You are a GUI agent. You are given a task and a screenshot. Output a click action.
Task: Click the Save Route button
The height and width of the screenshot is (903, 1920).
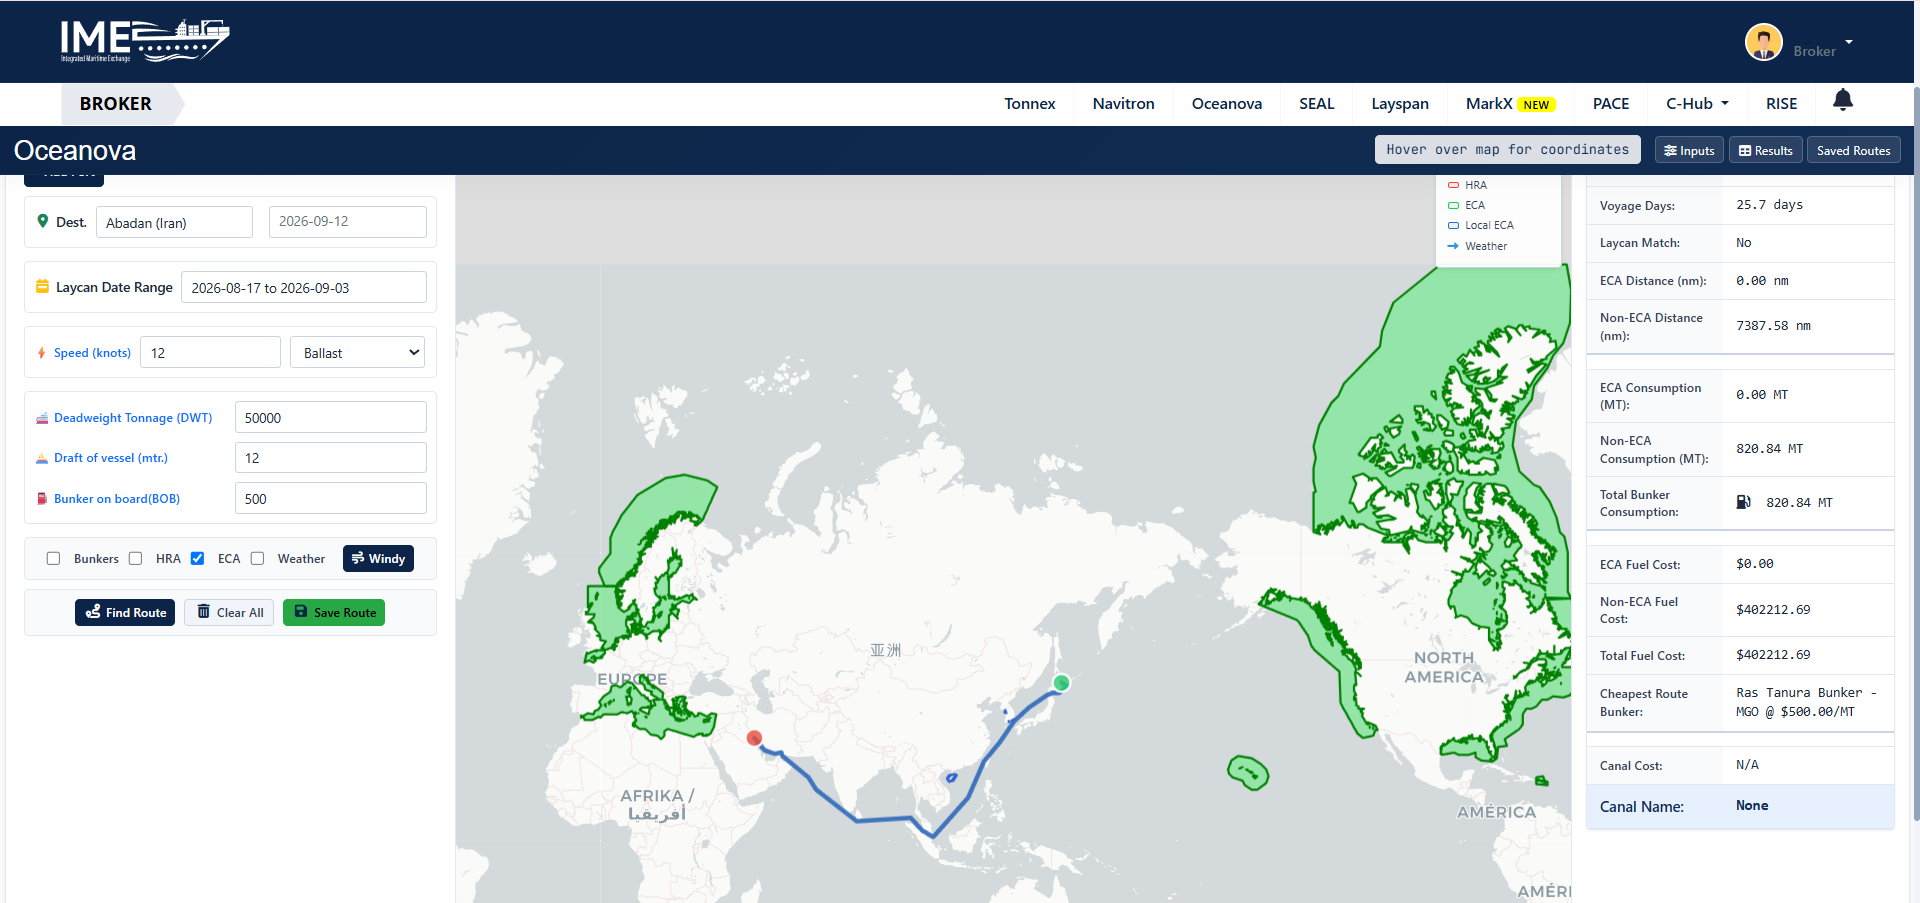tap(334, 612)
